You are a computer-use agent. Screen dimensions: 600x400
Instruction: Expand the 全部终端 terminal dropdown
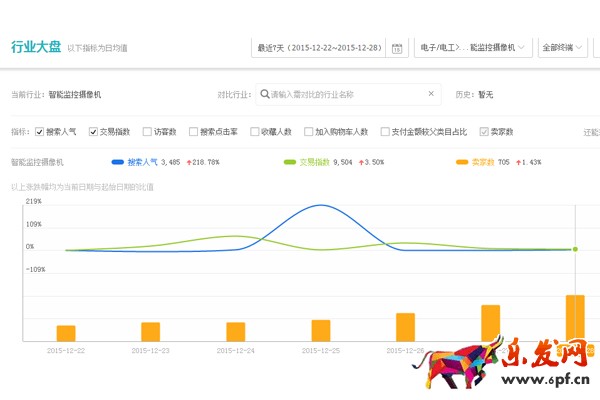[x=562, y=47]
